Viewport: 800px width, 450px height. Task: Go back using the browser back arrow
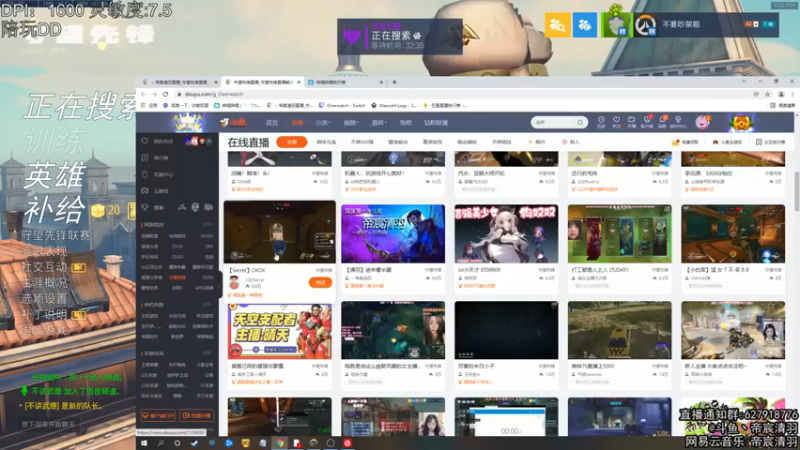tap(143, 94)
